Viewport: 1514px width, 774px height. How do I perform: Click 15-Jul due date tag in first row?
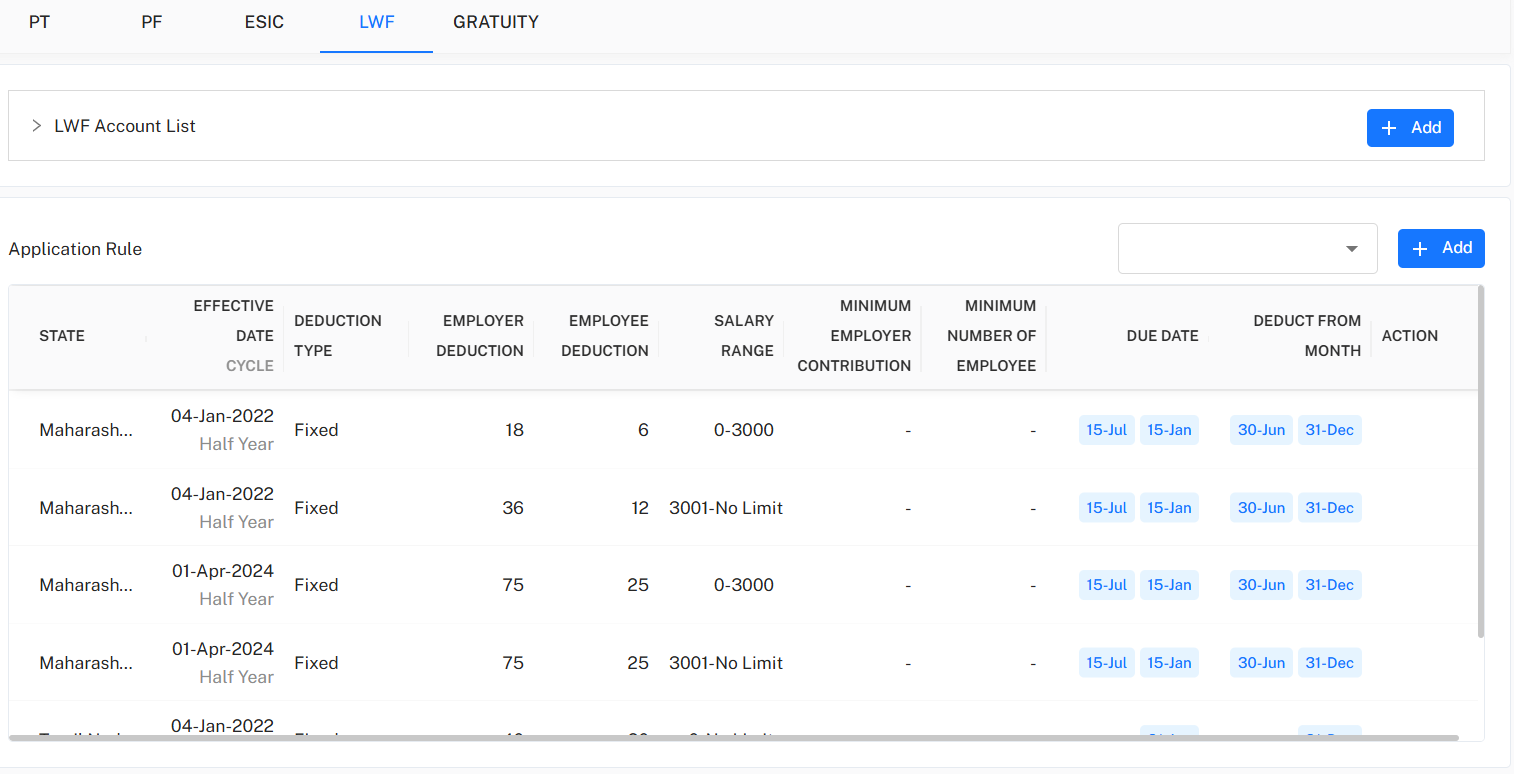pos(1106,430)
